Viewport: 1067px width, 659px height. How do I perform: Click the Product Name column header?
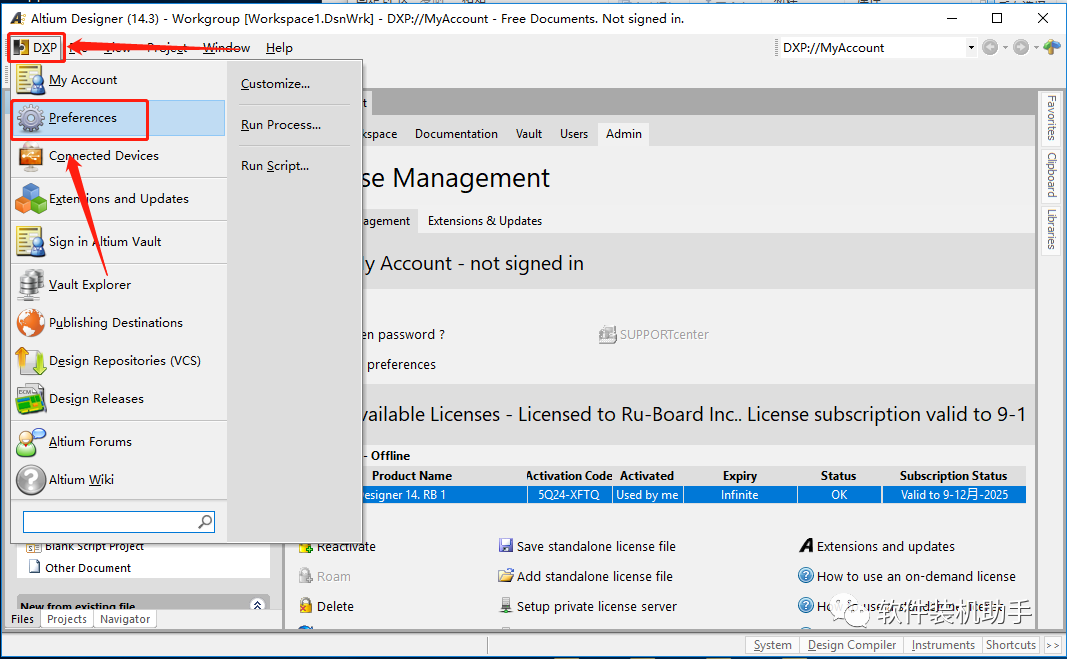click(412, 476)
